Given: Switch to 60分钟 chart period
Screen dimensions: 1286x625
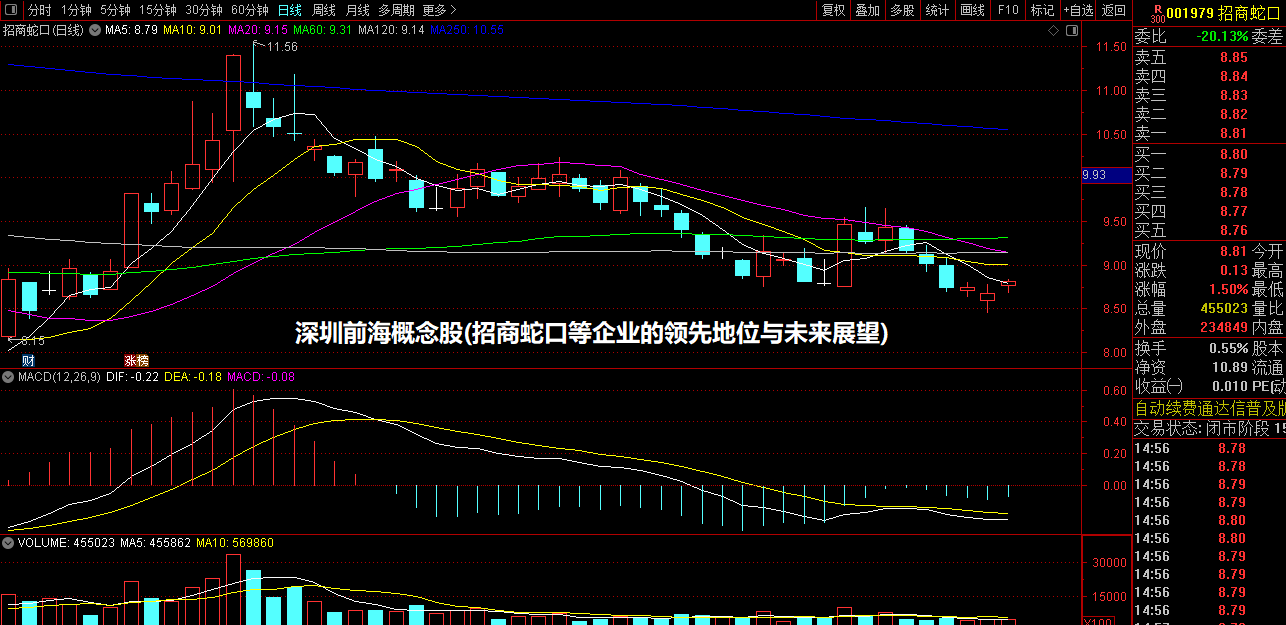Looking at the screenshot, I should 249,10.
